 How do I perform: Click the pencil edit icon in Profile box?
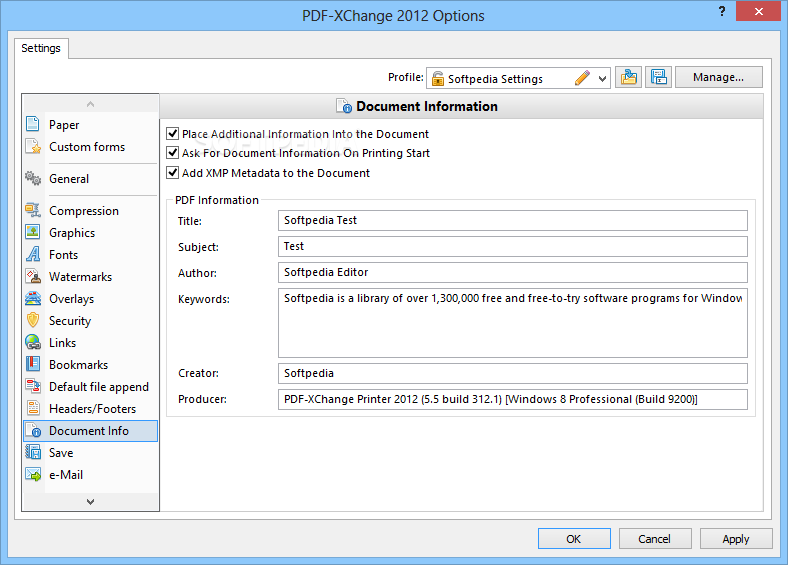click(x=582, y=78)
